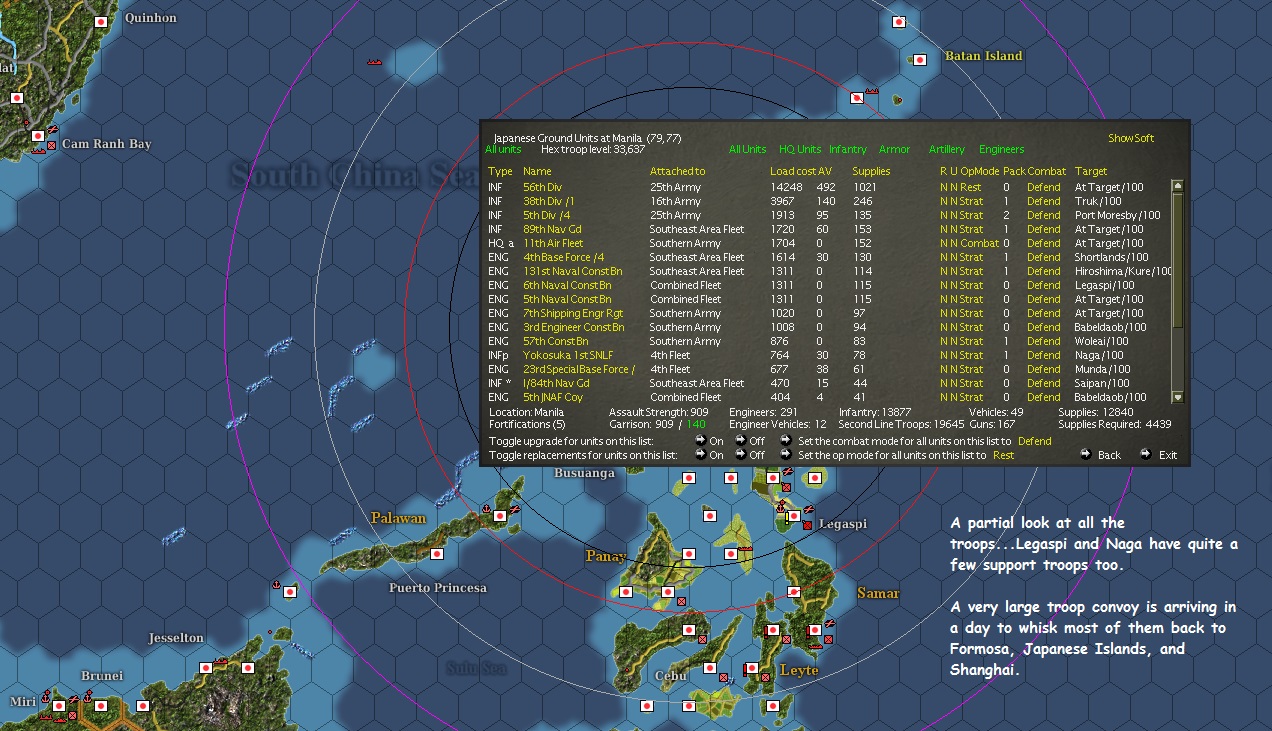Open the 56th Div unit
Screen dimensions: 1272x731
point(542,187)
